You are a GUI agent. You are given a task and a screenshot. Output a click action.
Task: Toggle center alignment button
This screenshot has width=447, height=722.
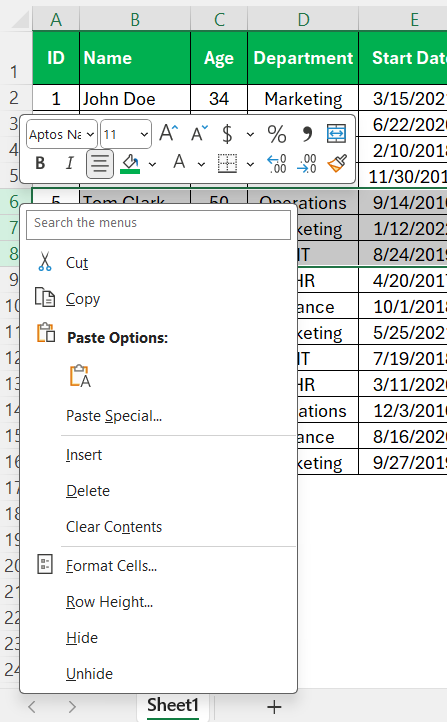click(x=99, y=164)
